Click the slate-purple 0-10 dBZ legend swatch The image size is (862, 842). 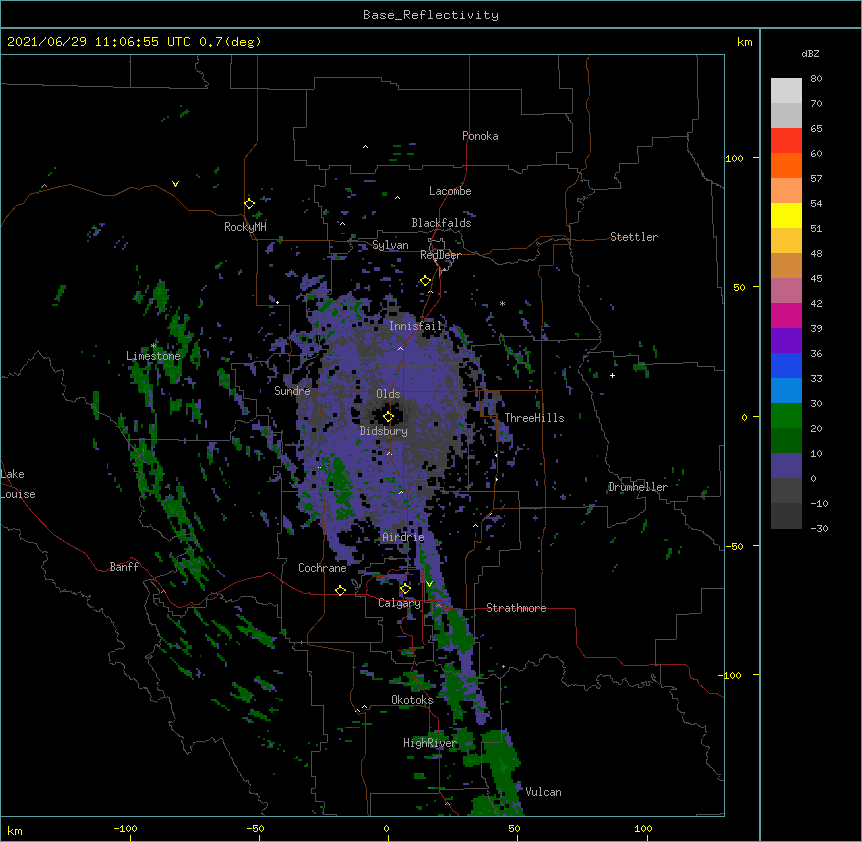pyautogui.click(x=786, y=466)
